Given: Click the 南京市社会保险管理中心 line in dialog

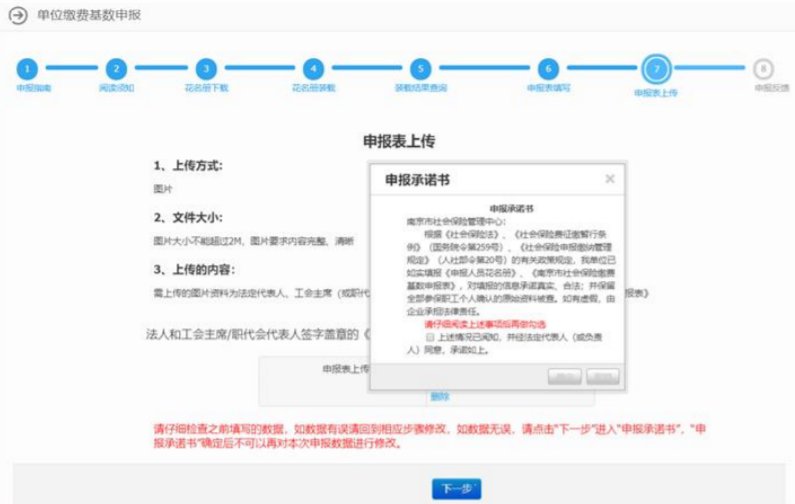Looking at the screenshot, I should tap(456, 222).
